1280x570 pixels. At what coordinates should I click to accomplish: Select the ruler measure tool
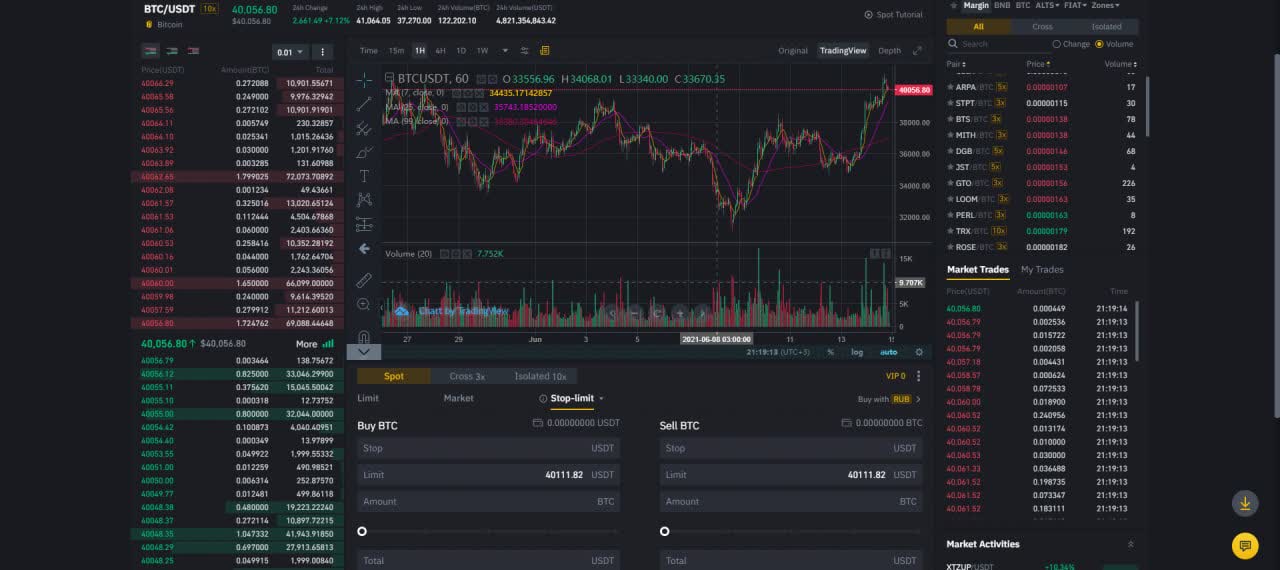364,280
